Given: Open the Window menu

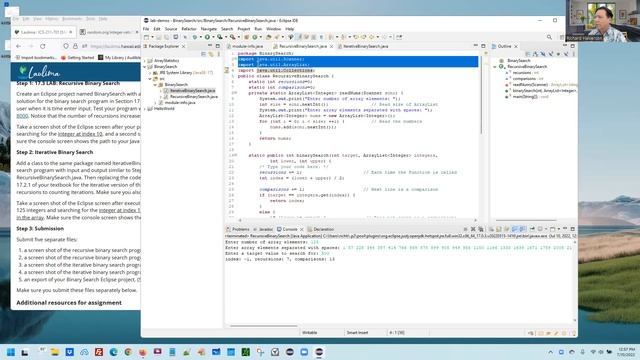Looking at the screenshot, I should [x=273, y=29].
